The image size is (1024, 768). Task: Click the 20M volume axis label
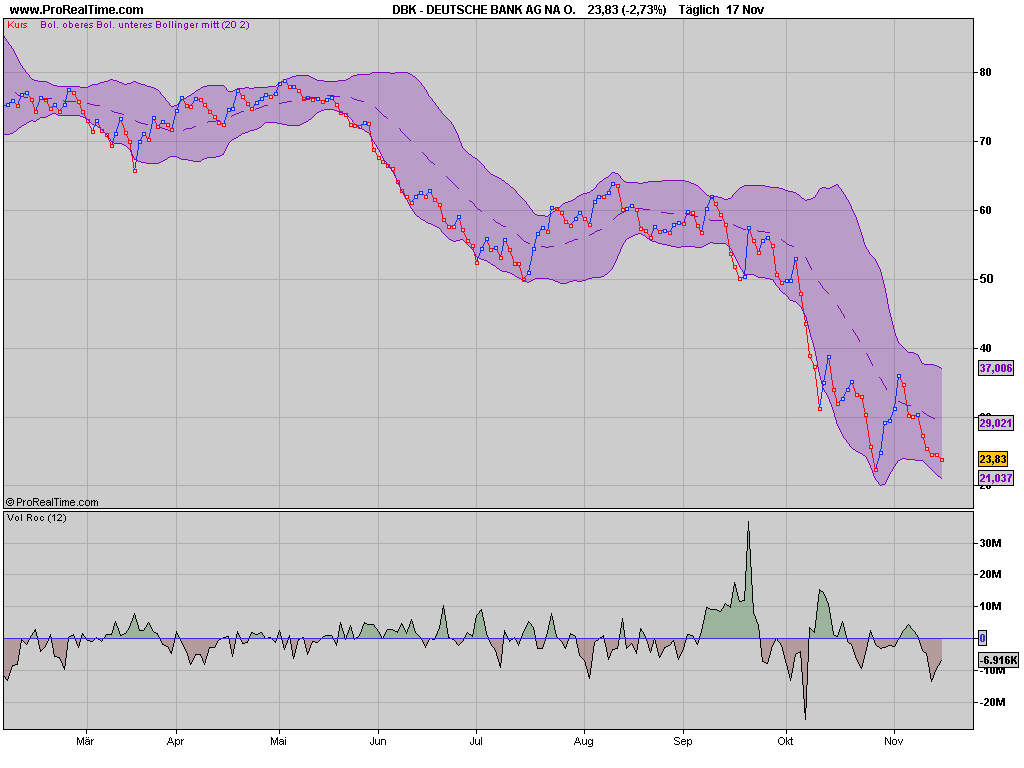point(990,575)
